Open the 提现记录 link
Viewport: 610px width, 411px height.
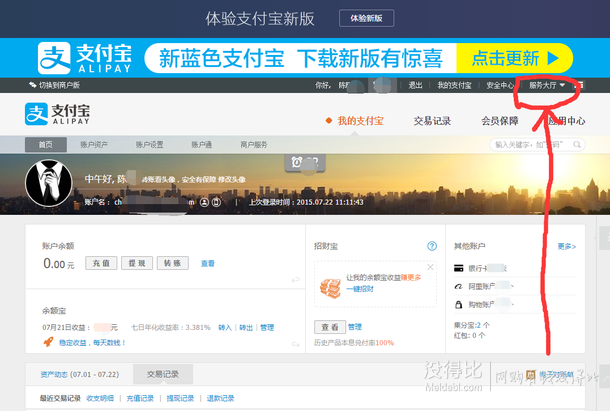(x=180, y=399)
